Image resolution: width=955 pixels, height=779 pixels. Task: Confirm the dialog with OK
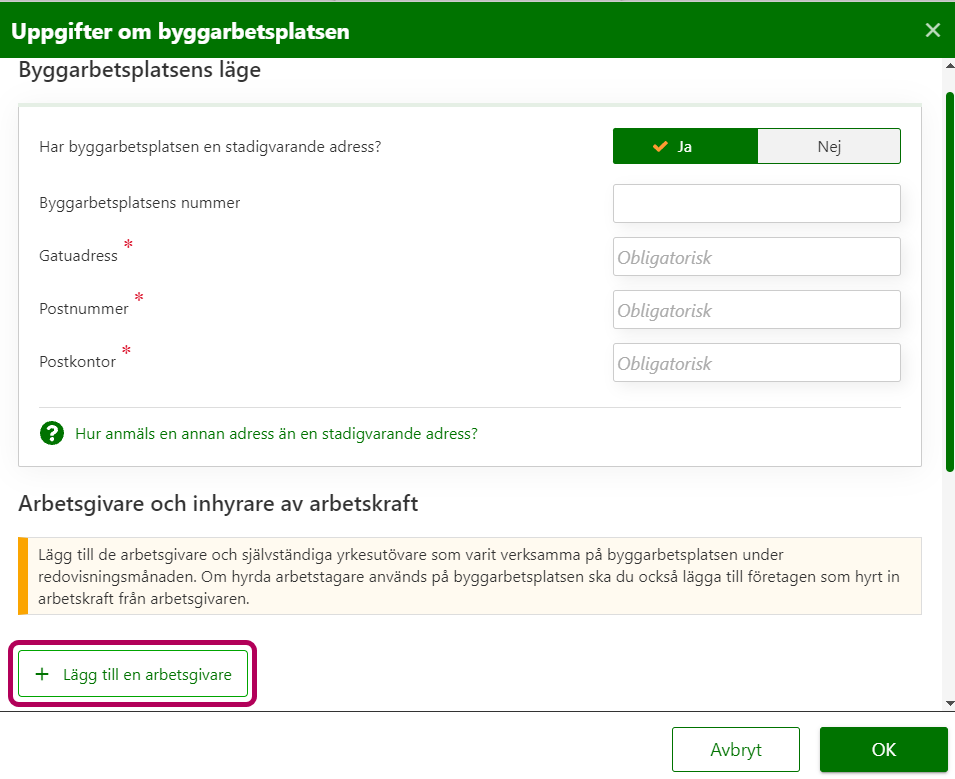coord(883,749)
